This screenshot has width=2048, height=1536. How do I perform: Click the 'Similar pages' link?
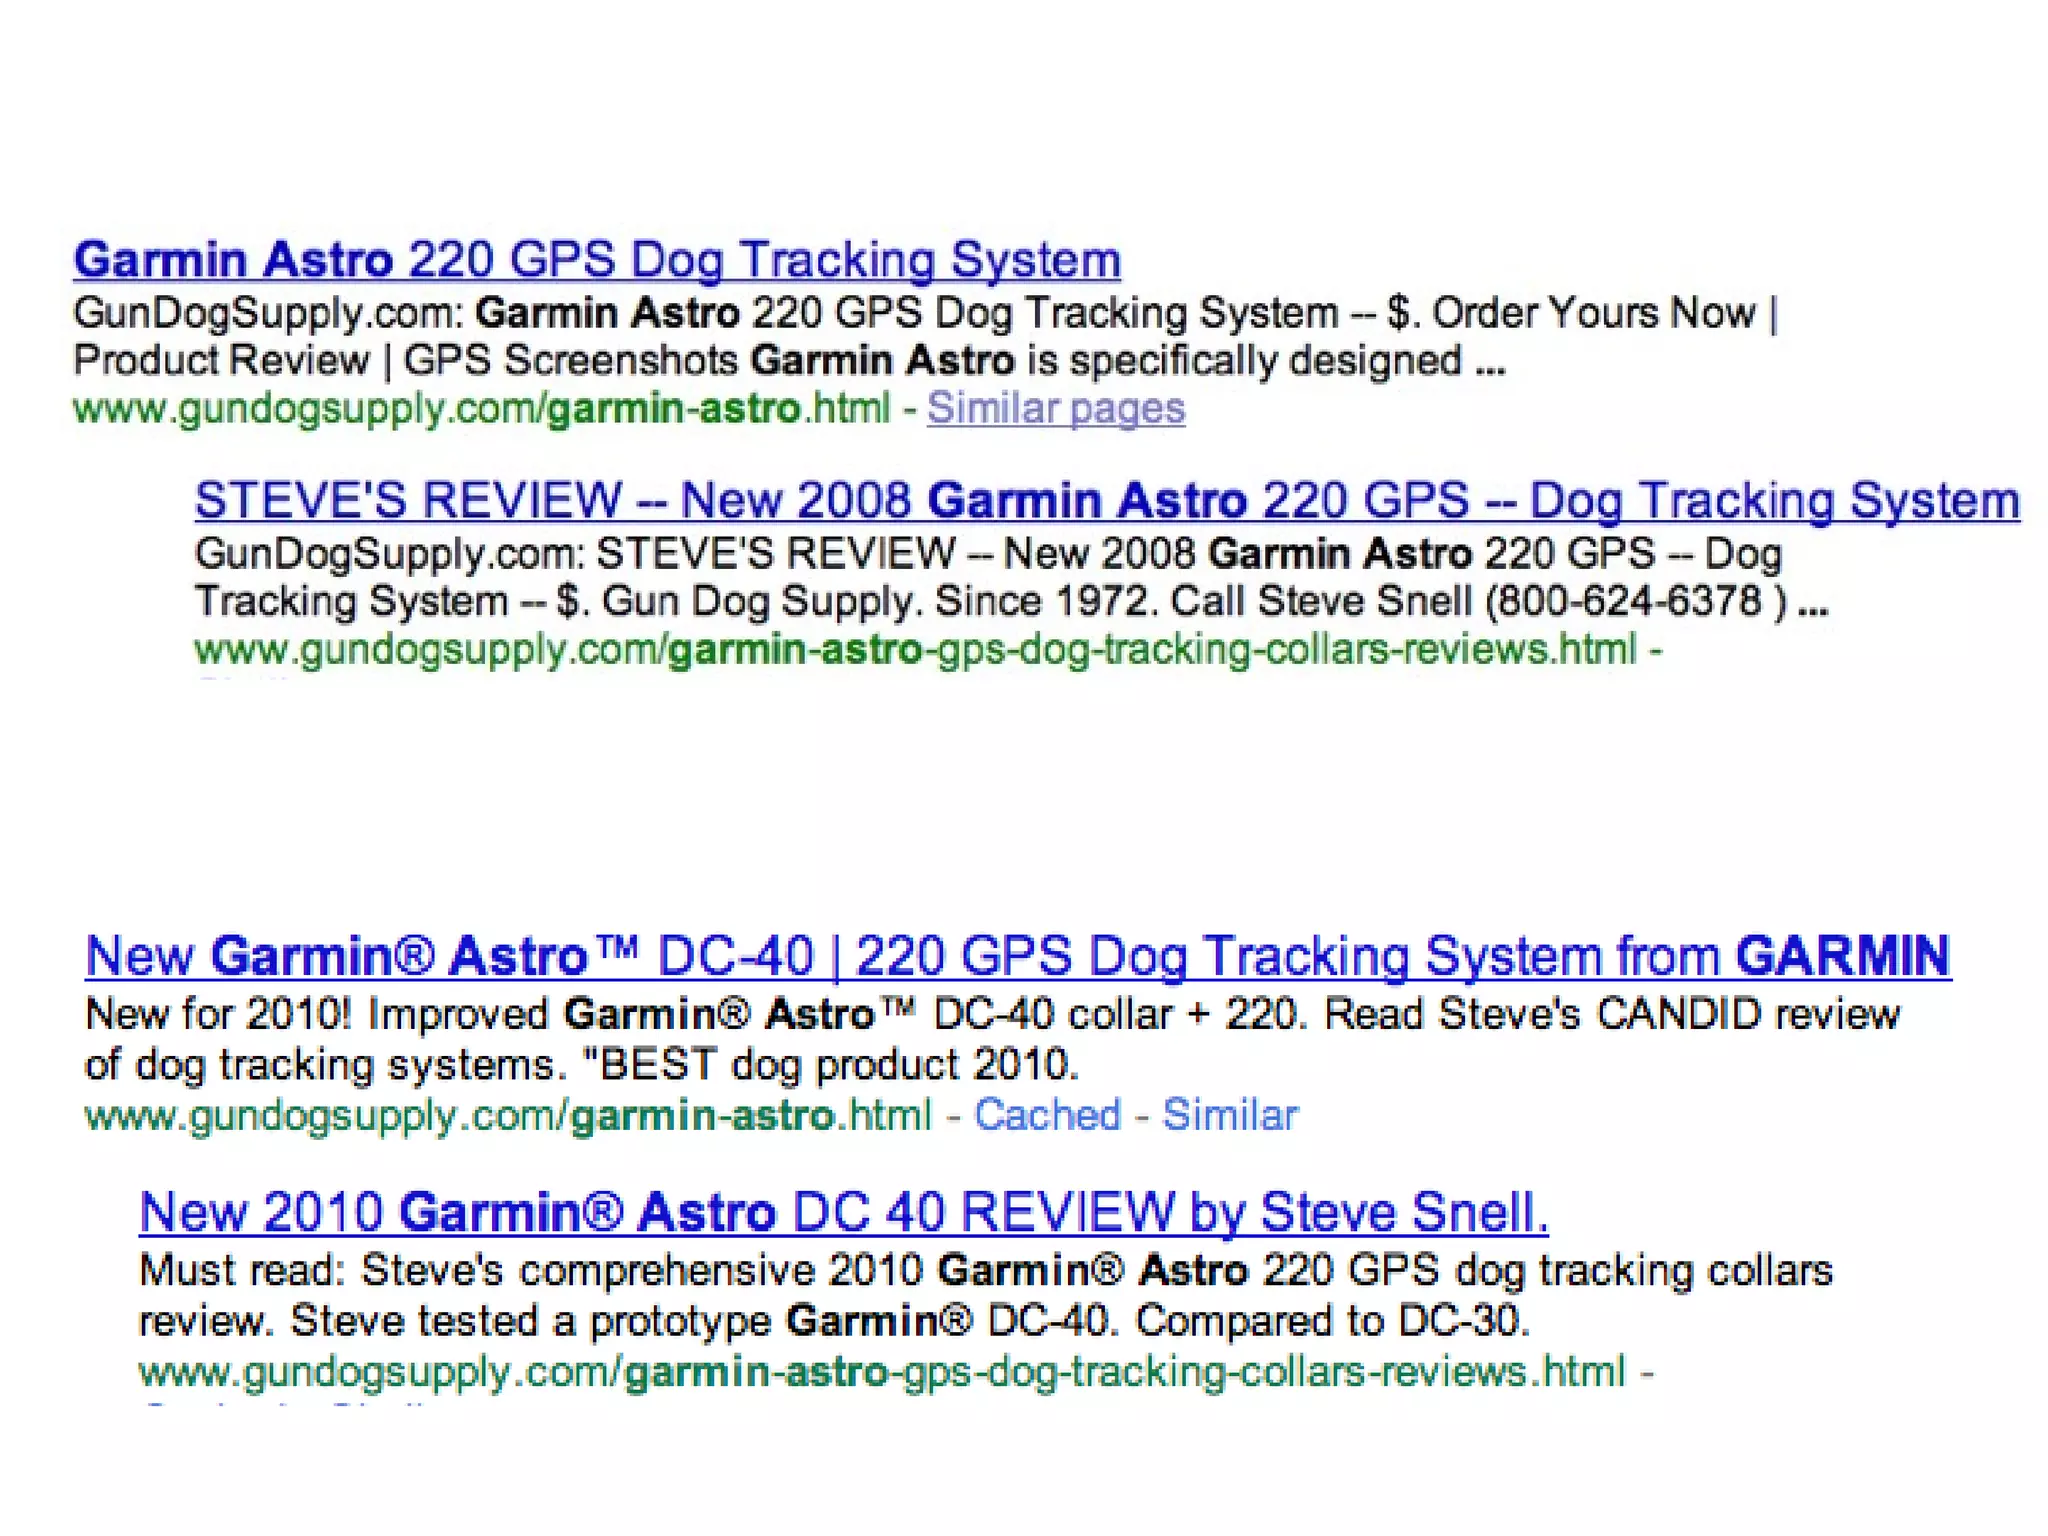point(1055,408)
